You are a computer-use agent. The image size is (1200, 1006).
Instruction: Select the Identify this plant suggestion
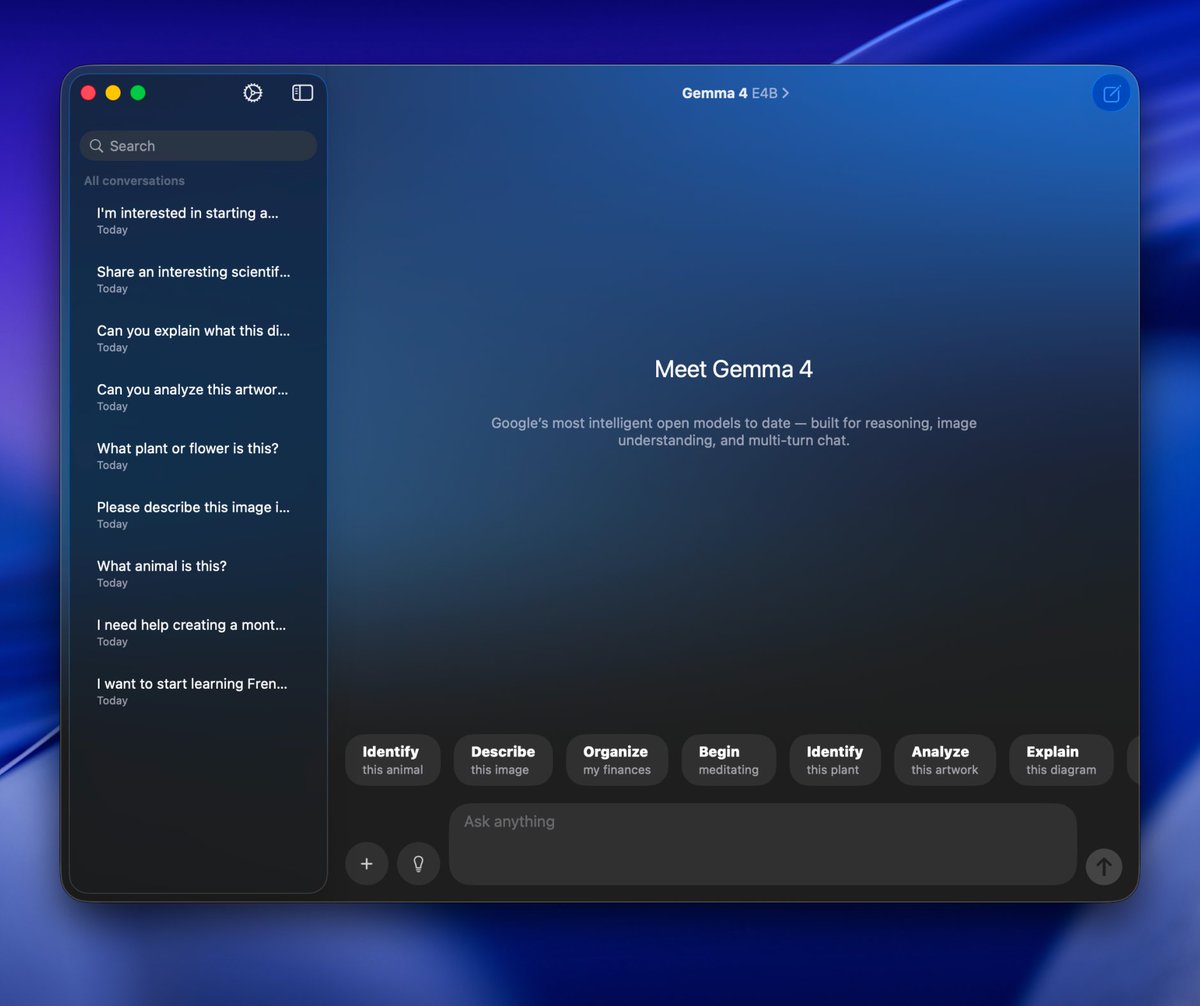point(835,760)
